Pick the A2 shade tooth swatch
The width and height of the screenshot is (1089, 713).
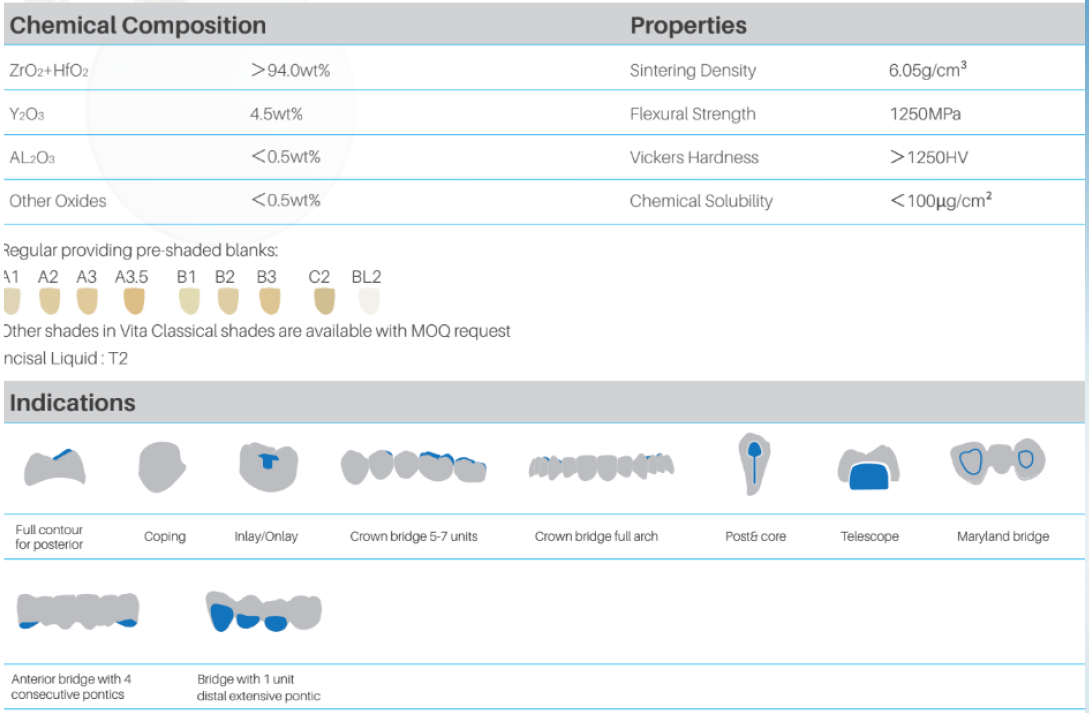[49, 301]
